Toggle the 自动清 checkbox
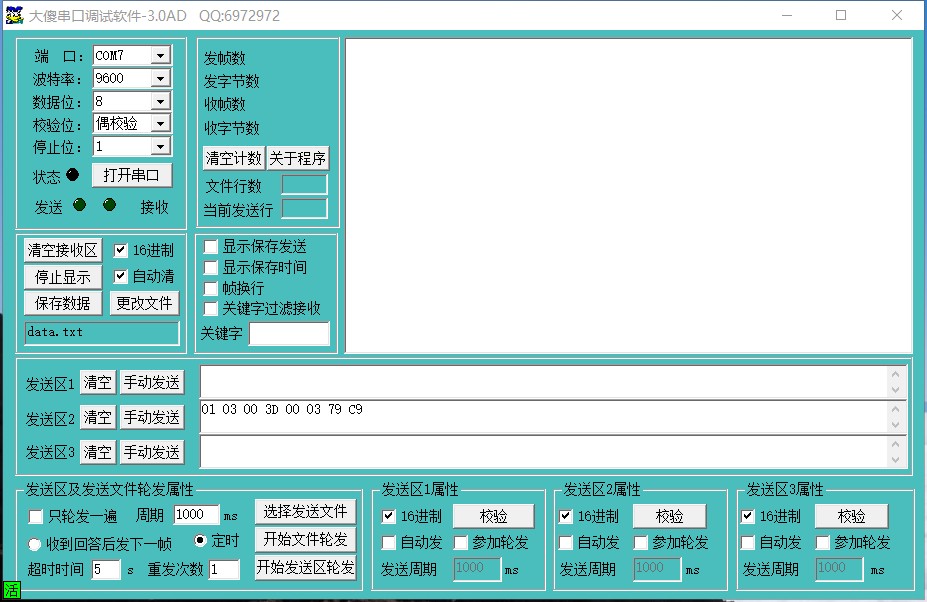 point(120,276)
